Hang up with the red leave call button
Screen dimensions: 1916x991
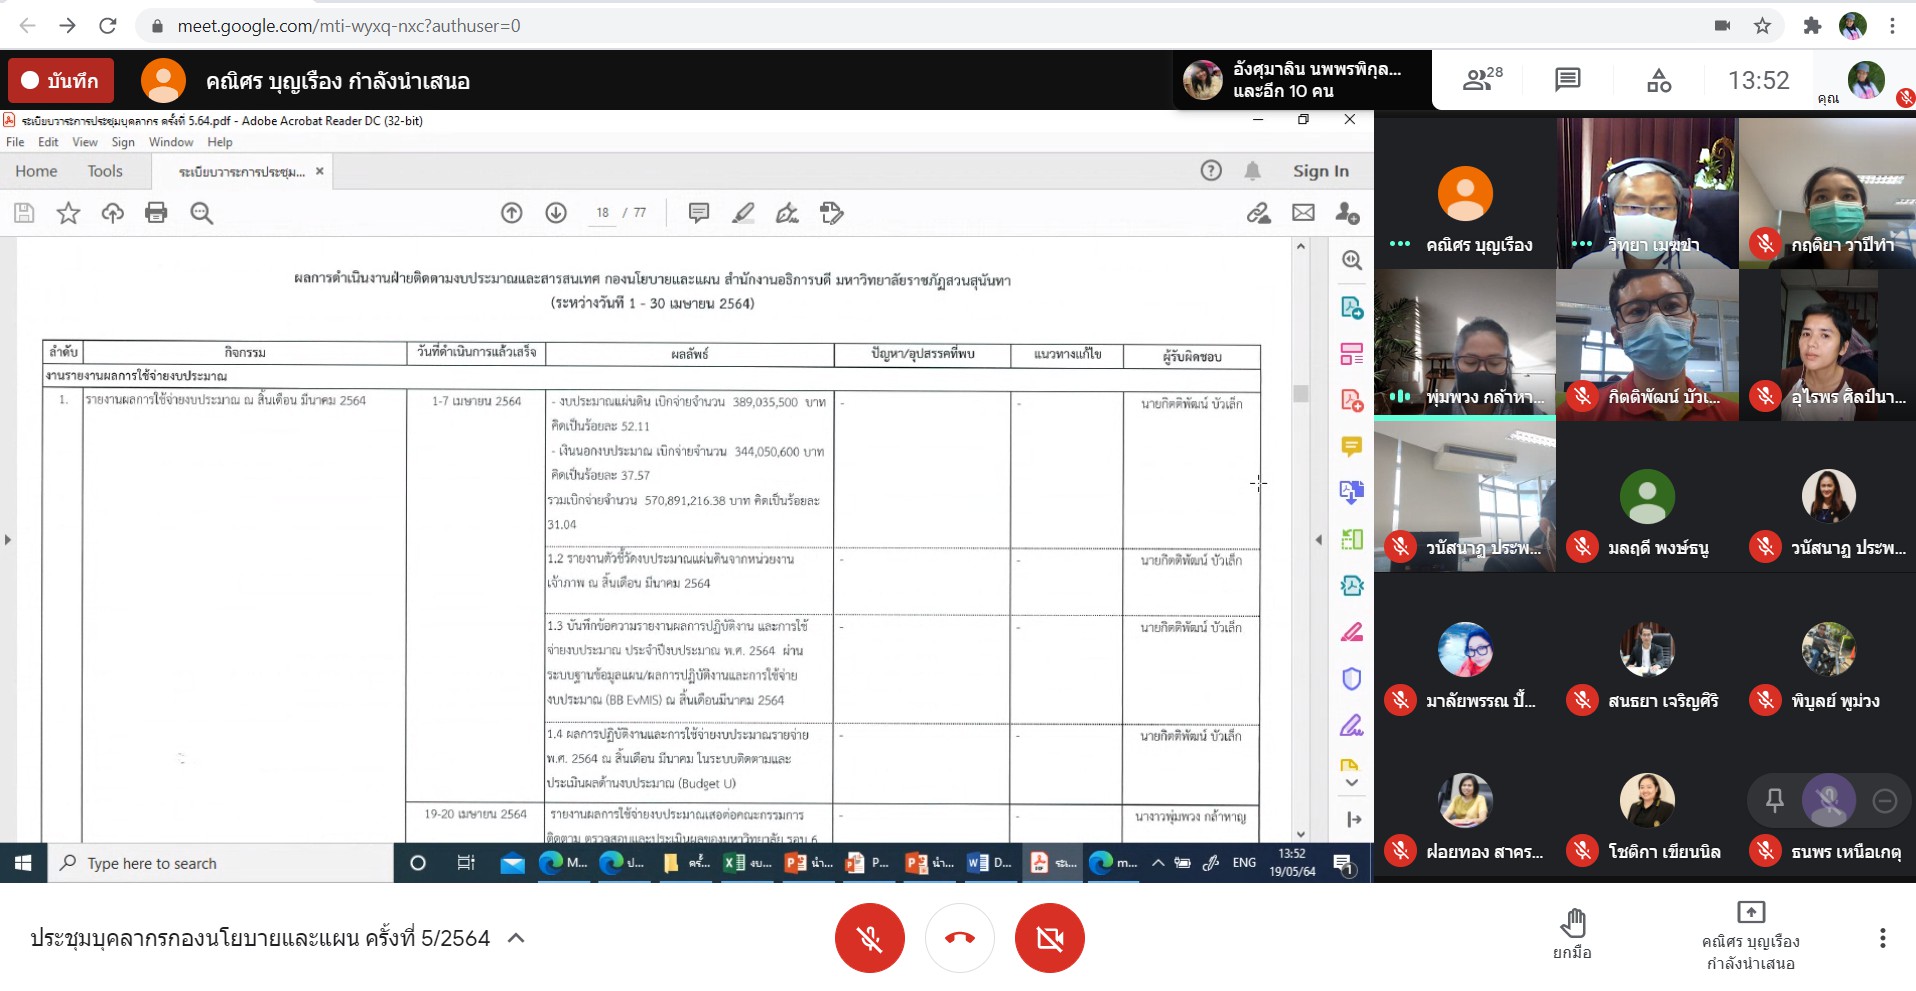[959, 938]
